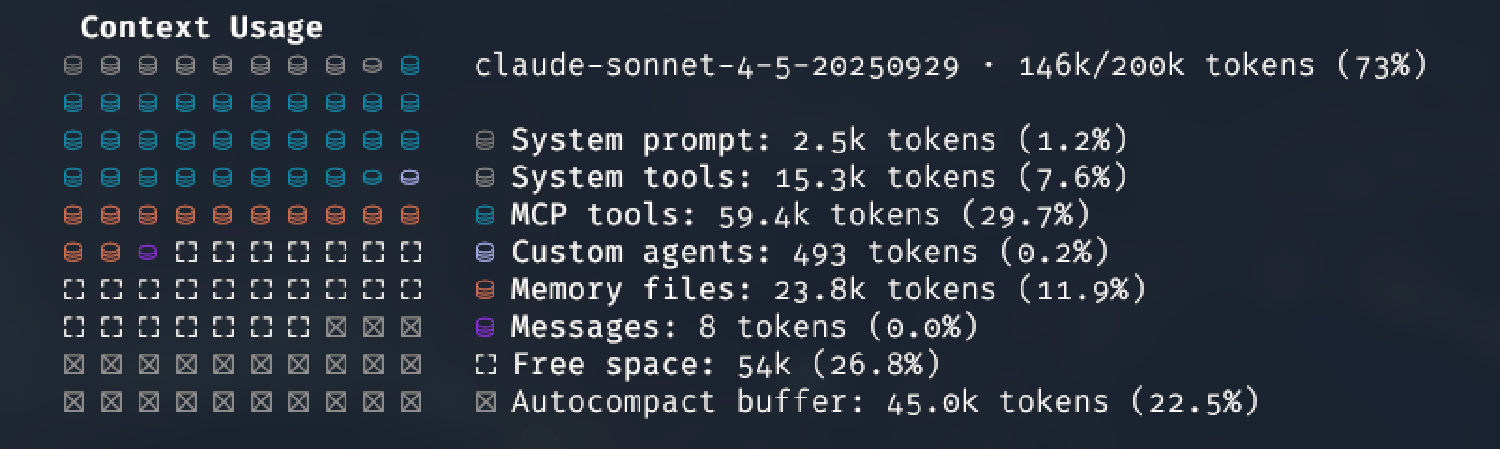Click the dashed Free space legend icon
Image resolution: width=1500 pixels, height=449 pixels.
click(485, 366)
